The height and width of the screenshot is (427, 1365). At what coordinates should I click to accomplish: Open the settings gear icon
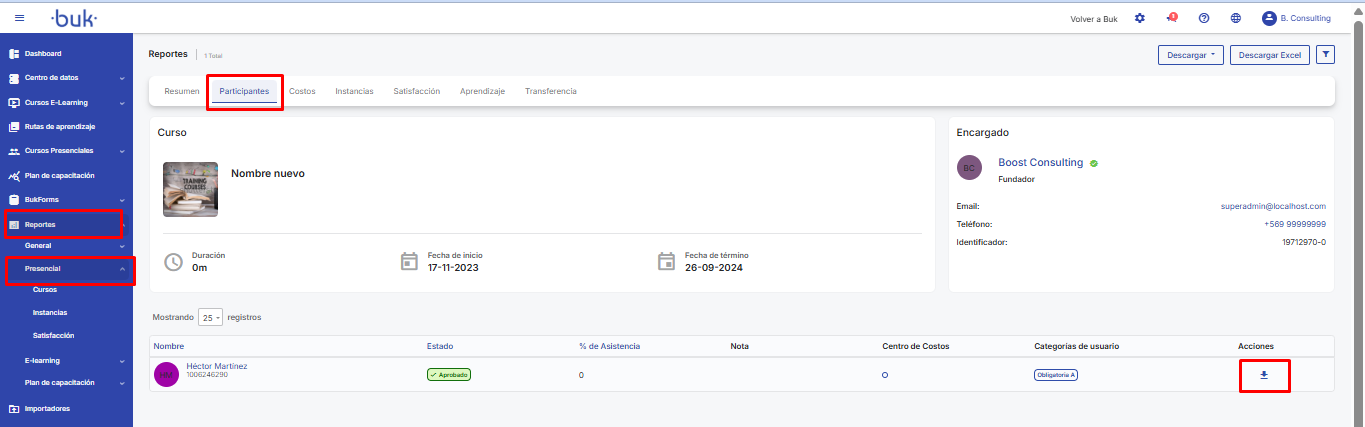(x=1140, y=18)
